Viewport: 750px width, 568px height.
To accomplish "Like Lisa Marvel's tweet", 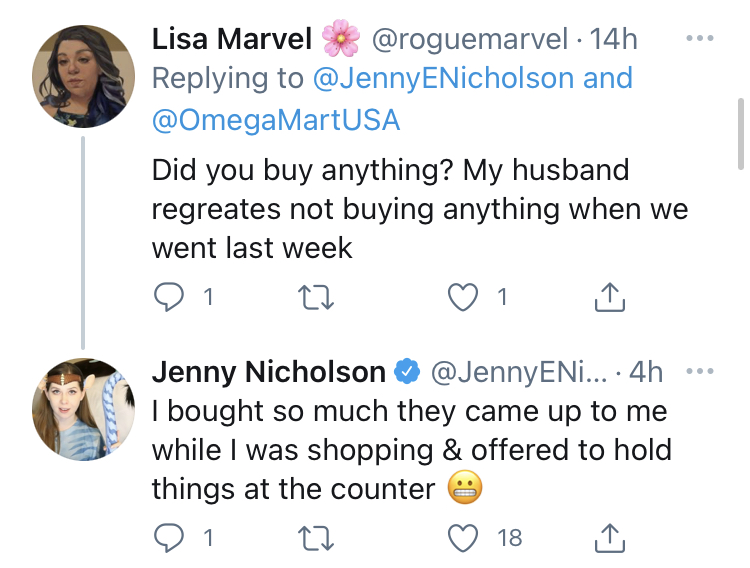I will point(463,297).
